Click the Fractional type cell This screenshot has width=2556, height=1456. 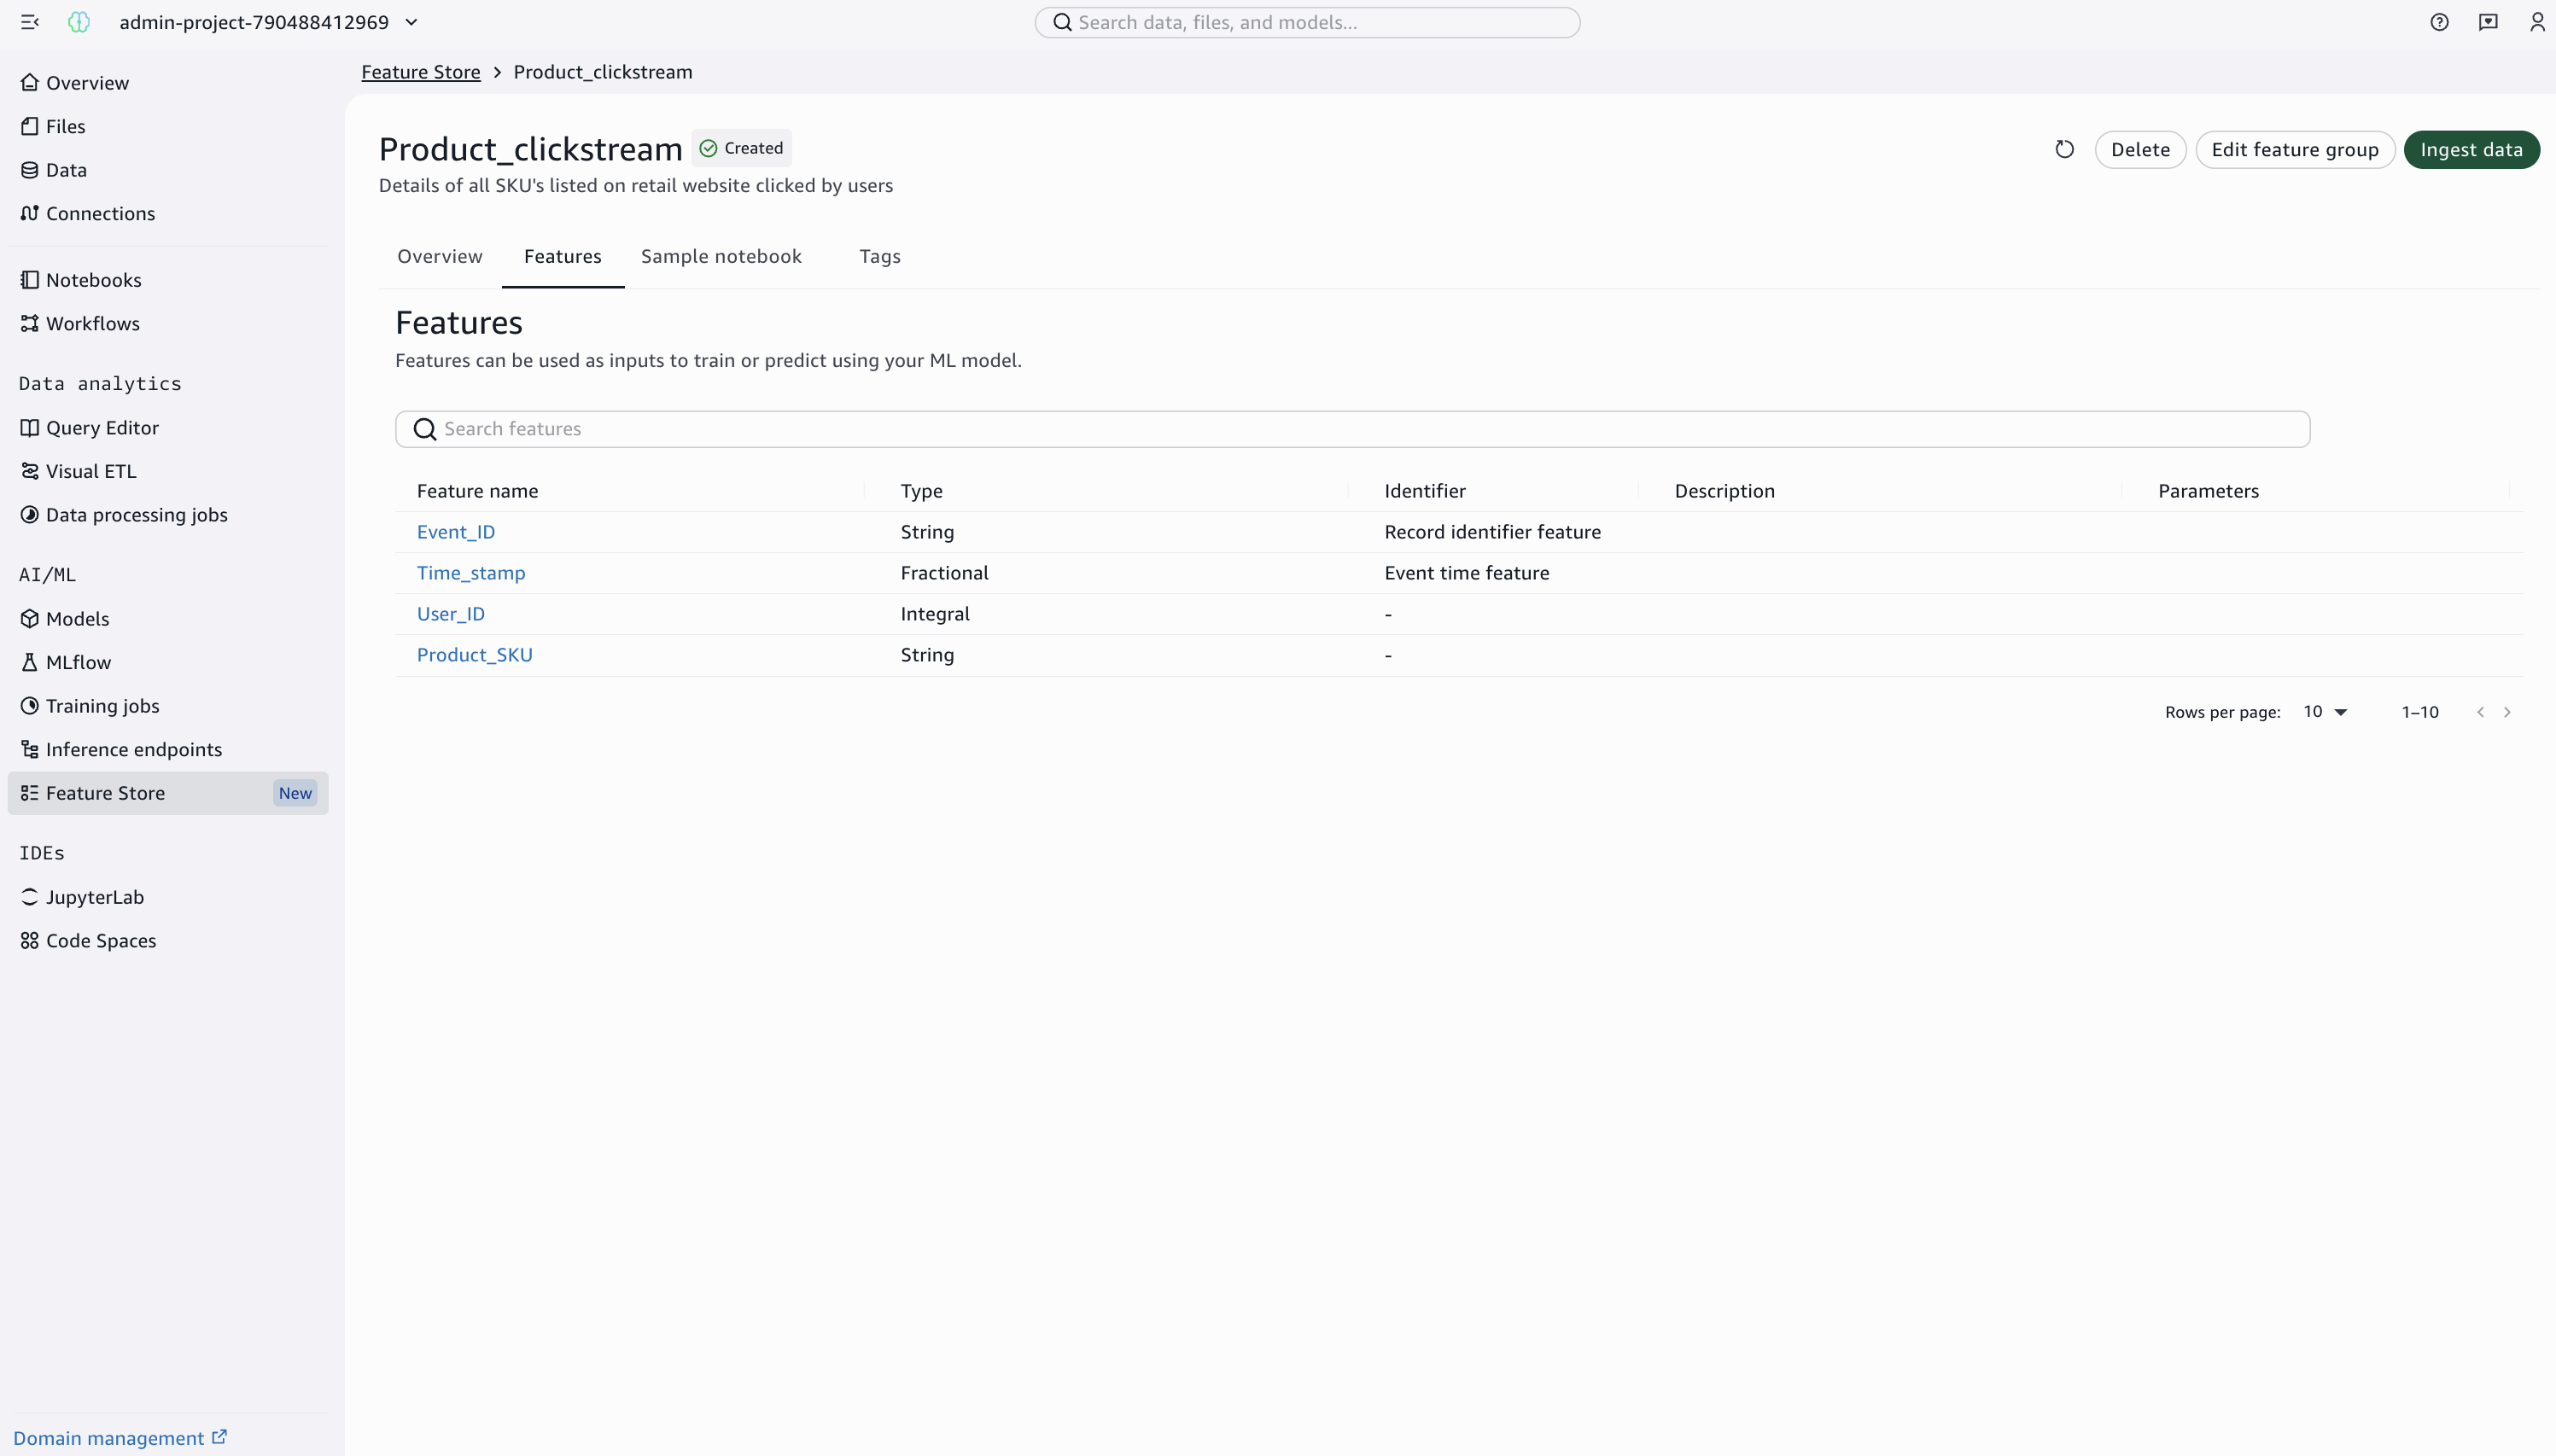click(x=945, y=573)
